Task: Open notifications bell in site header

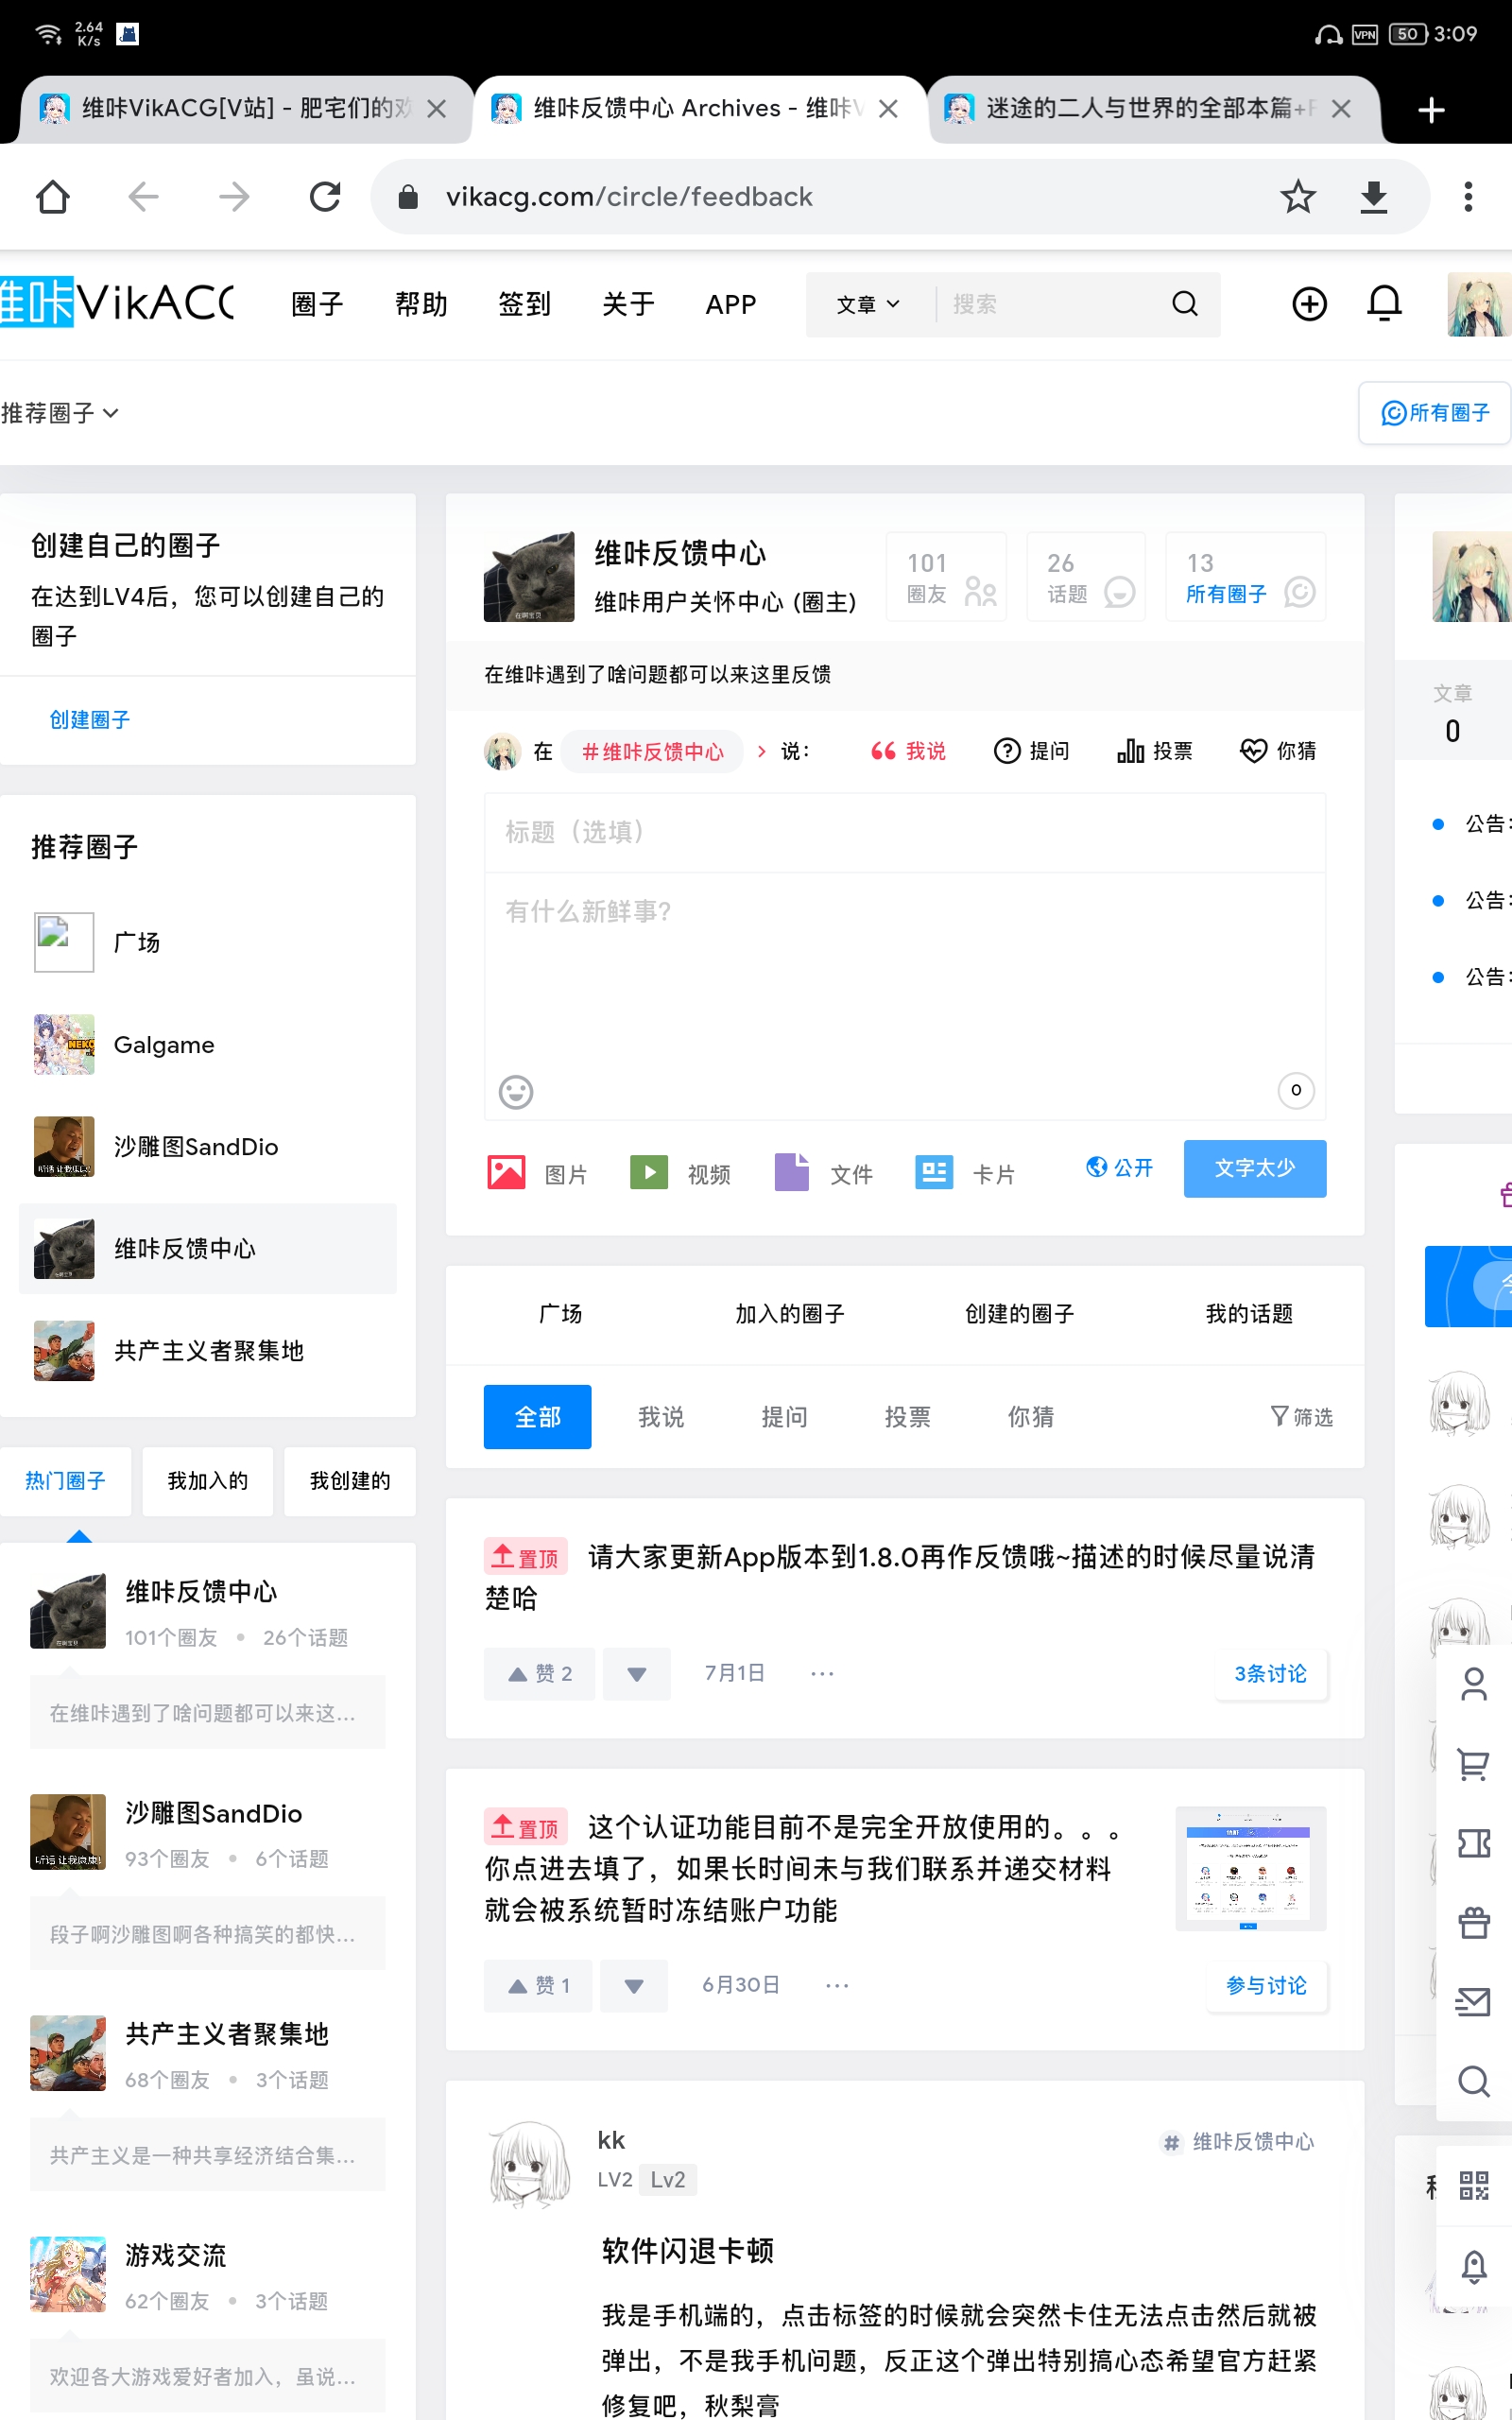Action: (x=1384, y=304)
